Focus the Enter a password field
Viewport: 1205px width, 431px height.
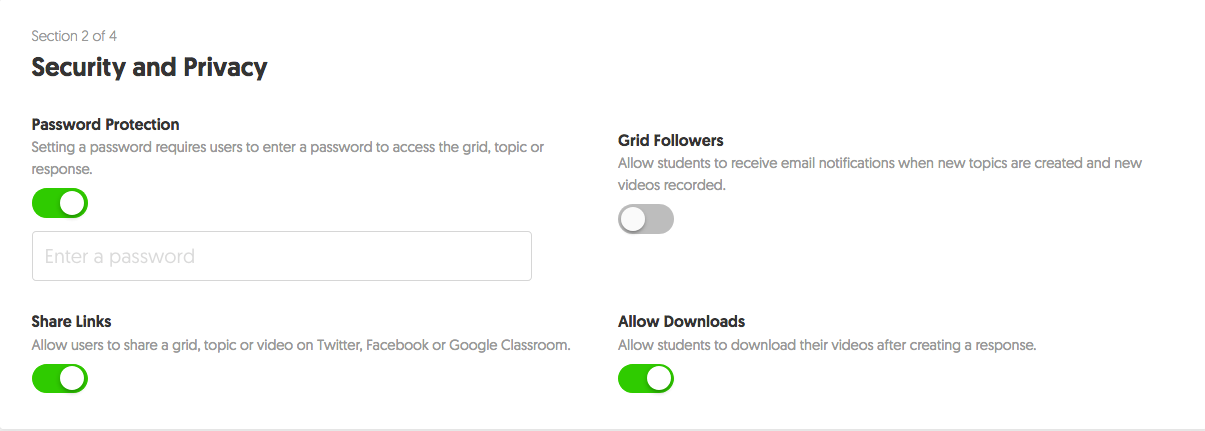click(281, 257)
